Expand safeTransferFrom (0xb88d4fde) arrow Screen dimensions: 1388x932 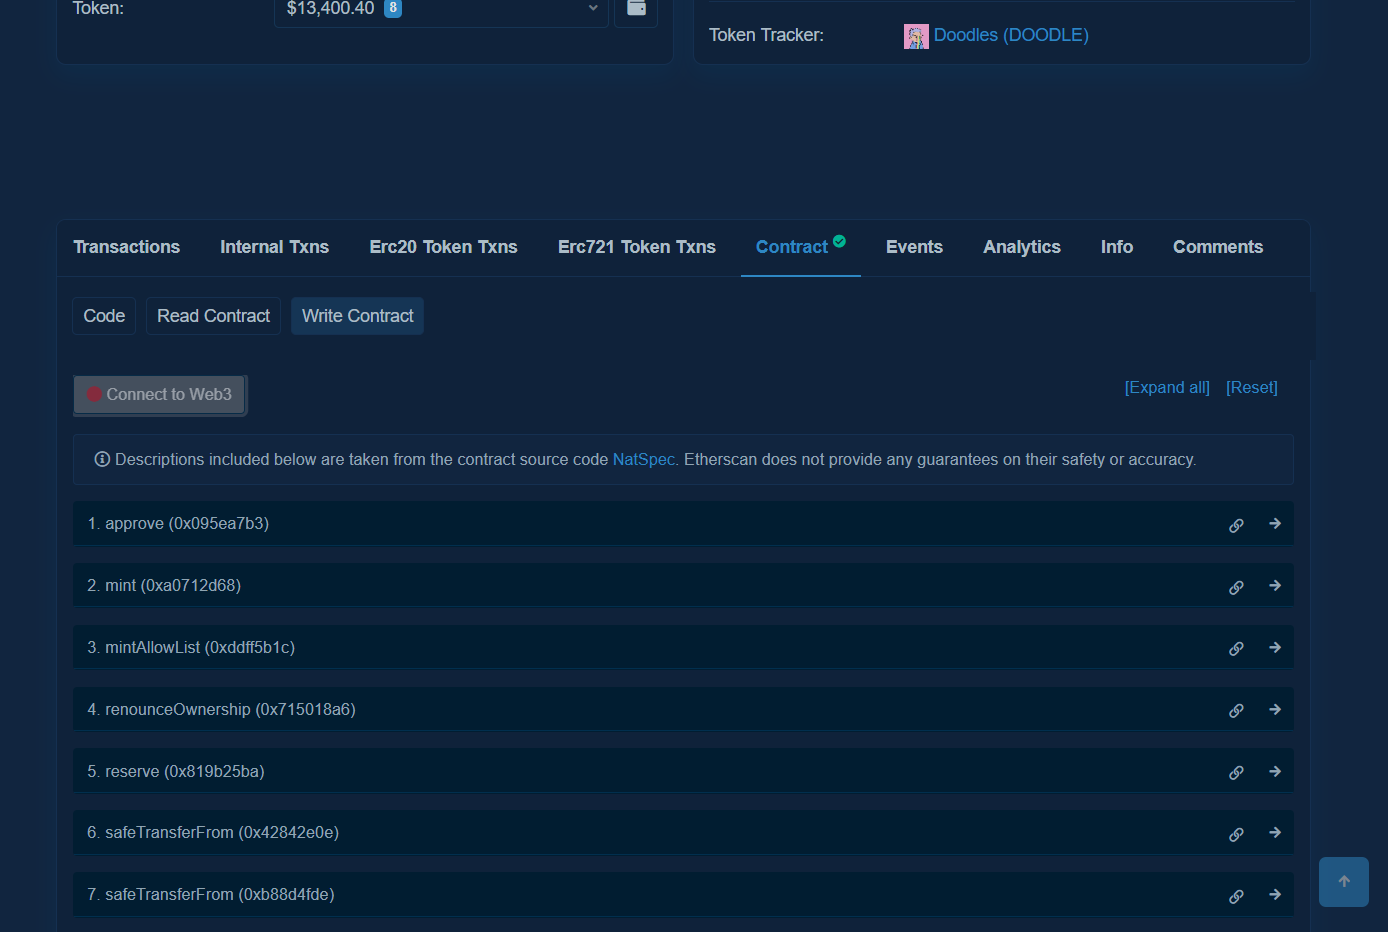click(x=1275, y=894)
